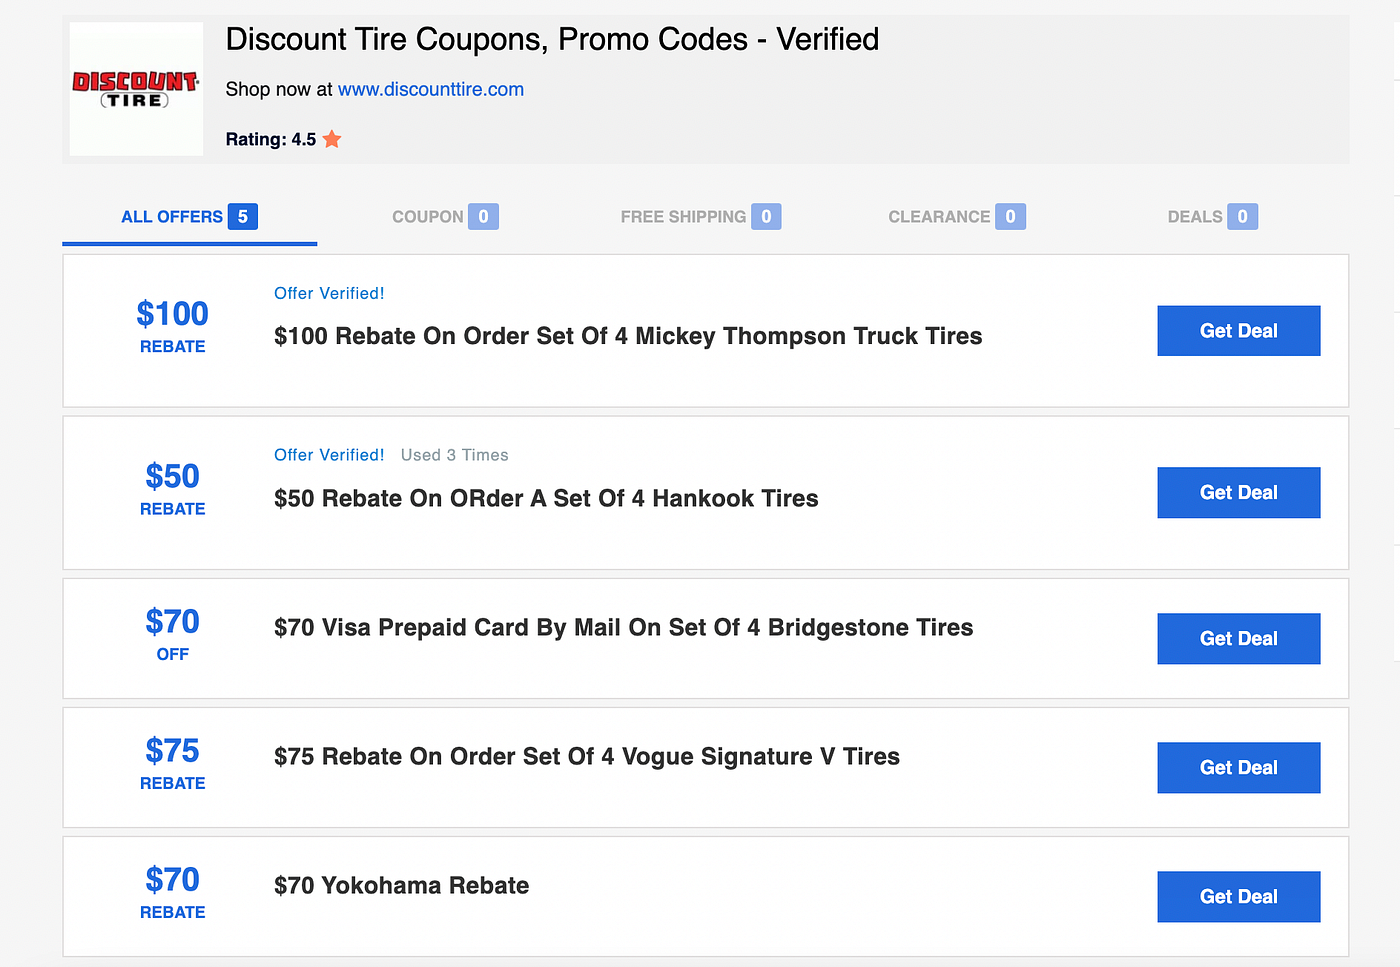The image size is (1400, 967).
Task: Open the $70 Yokohama Rebate title
Action: (401, 886)
